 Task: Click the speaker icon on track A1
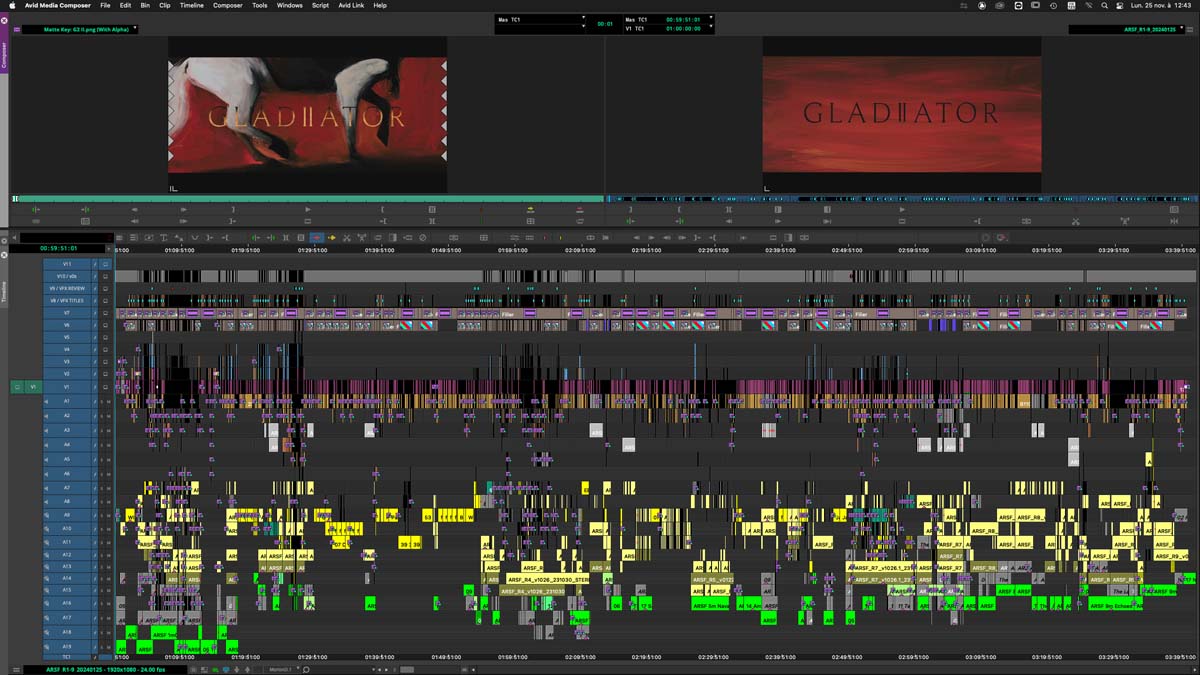pyautogui.click(x=47, y=401)
